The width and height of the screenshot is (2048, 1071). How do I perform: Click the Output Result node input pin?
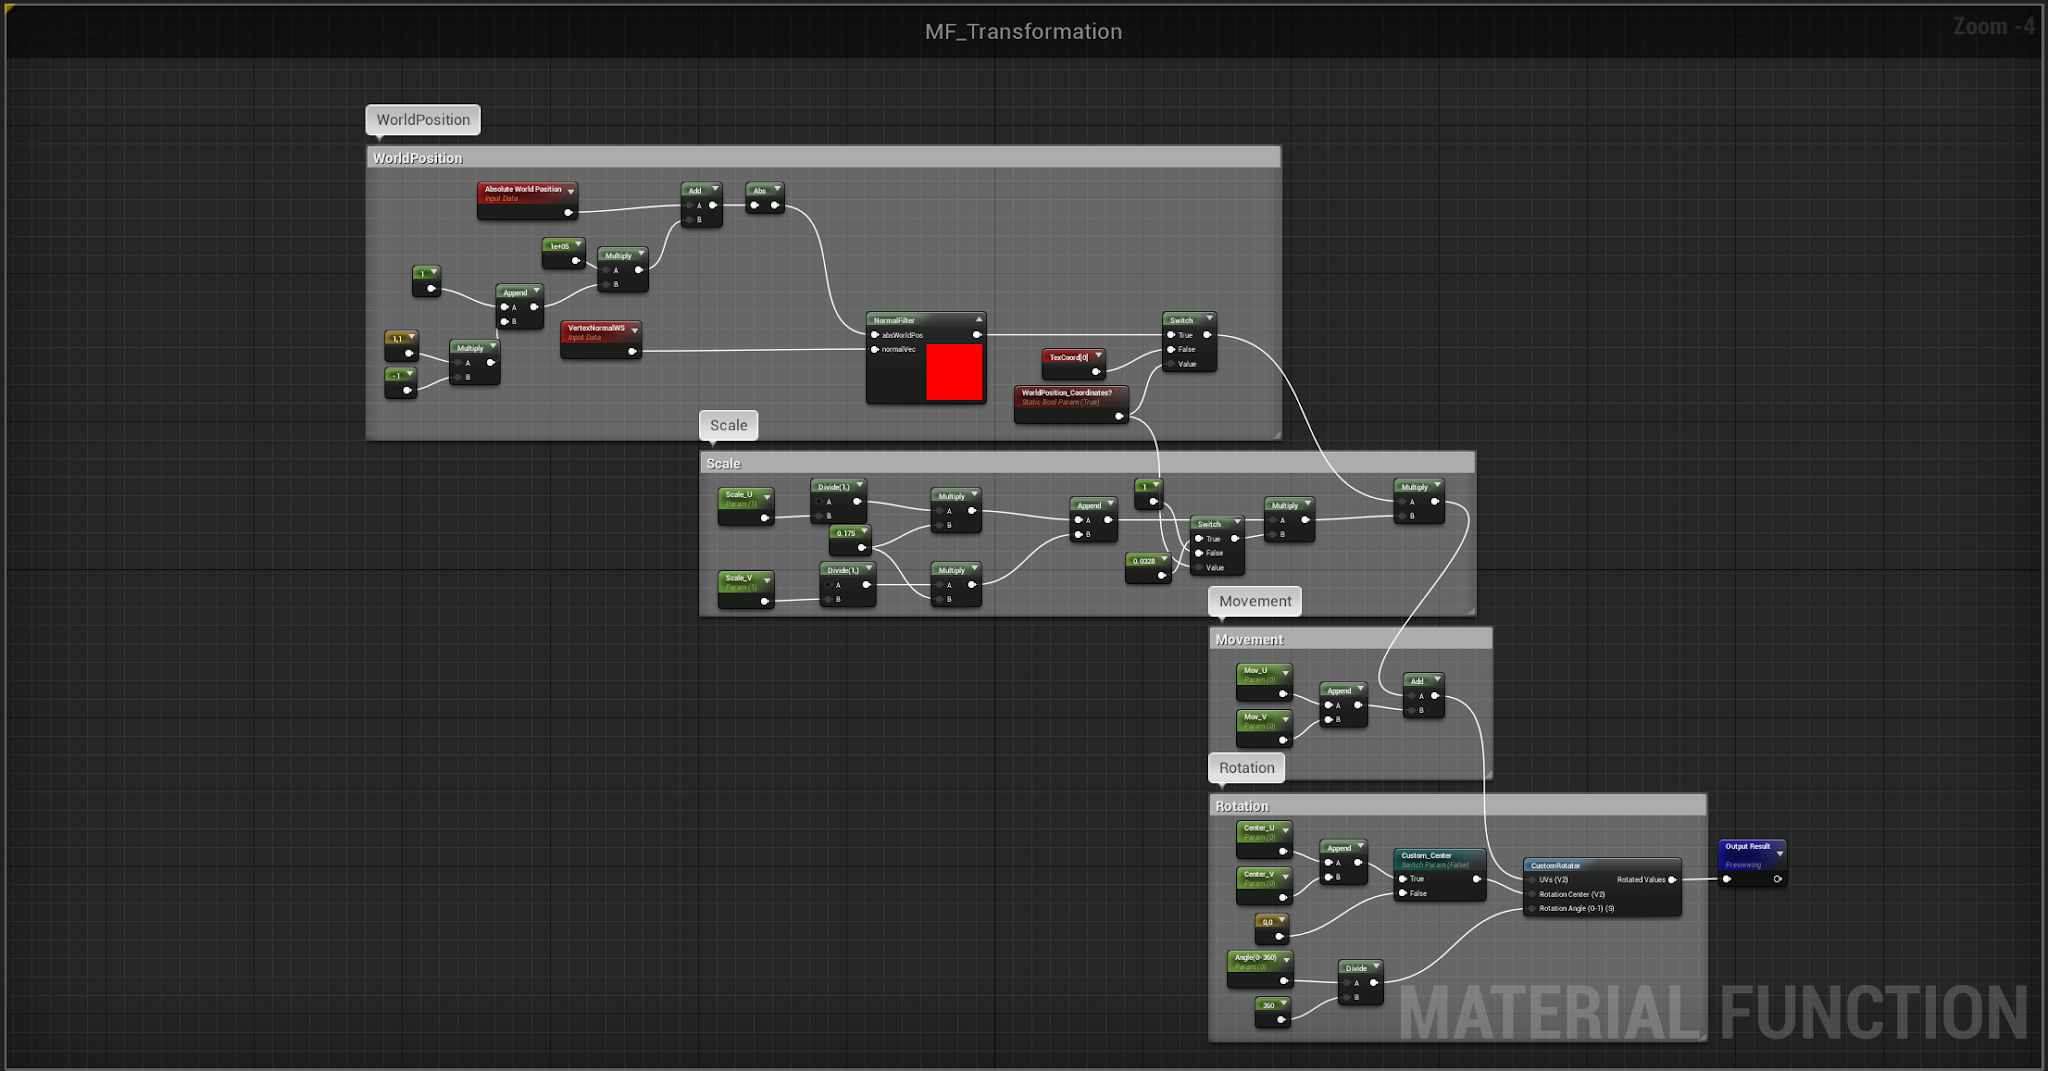[1726, 879]
